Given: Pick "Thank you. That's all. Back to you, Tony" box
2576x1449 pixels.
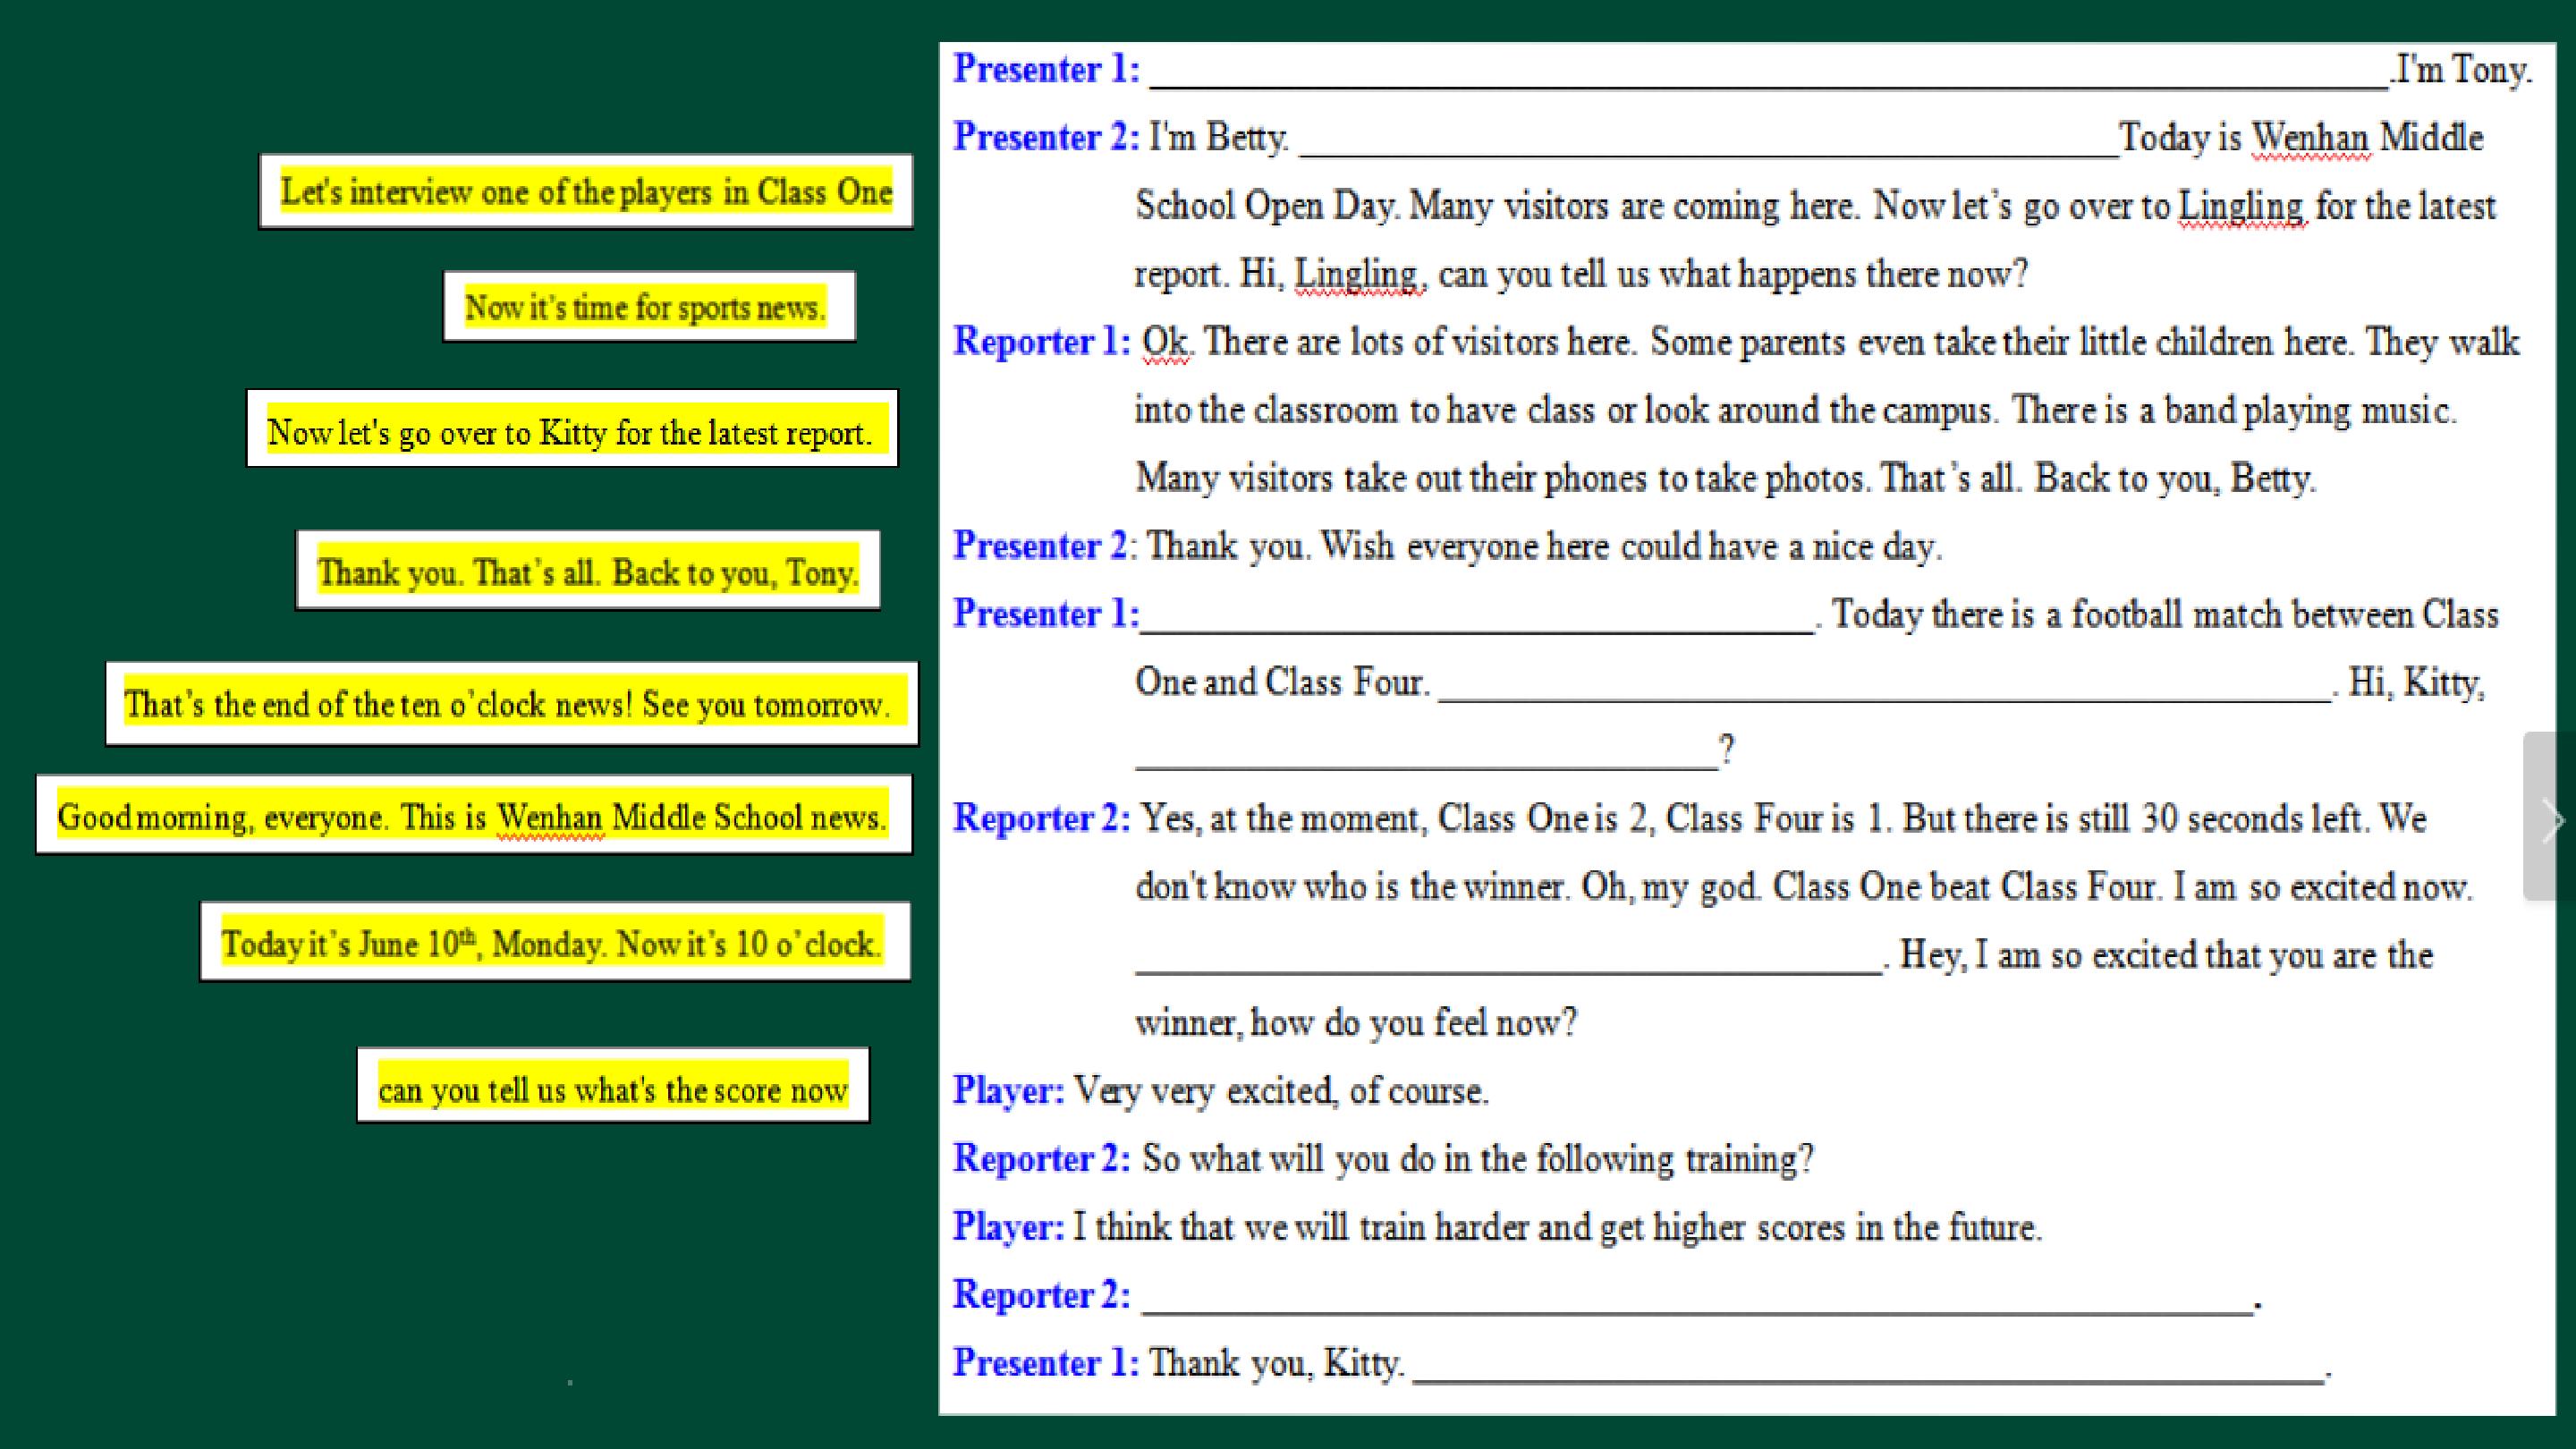Looking at the screenshot, I should (588, 571).
